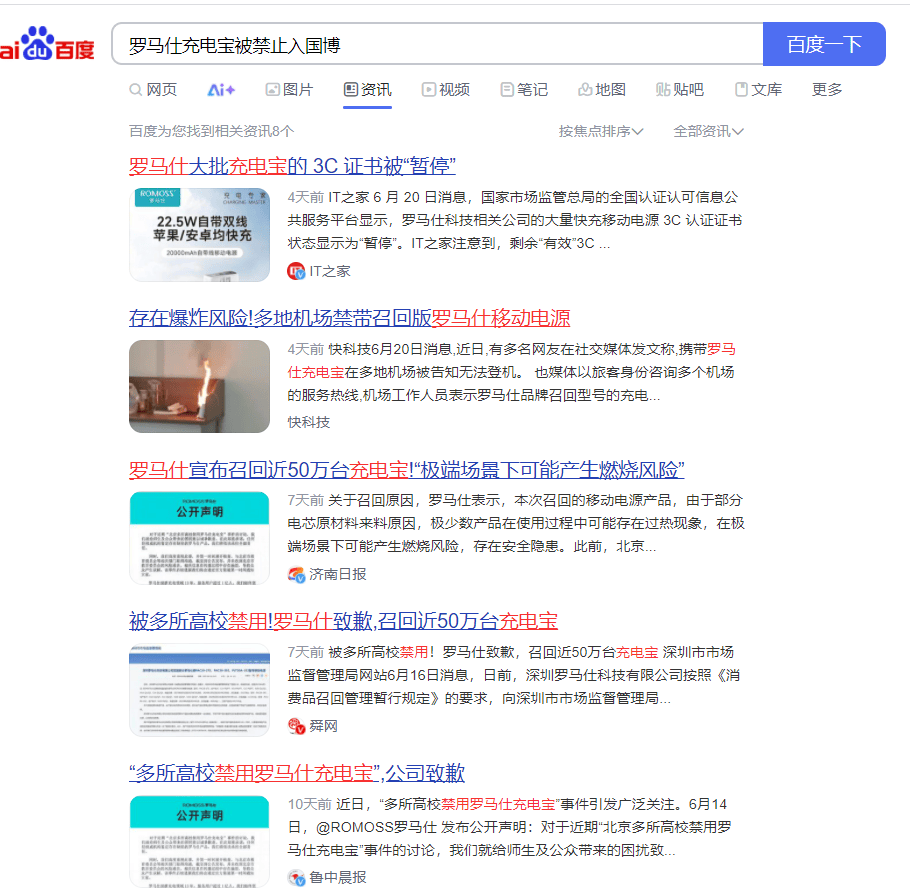Open the ROMOSS 22.5W power bank thumbnail
Screen dimensions: 910x893
point(200,234)
